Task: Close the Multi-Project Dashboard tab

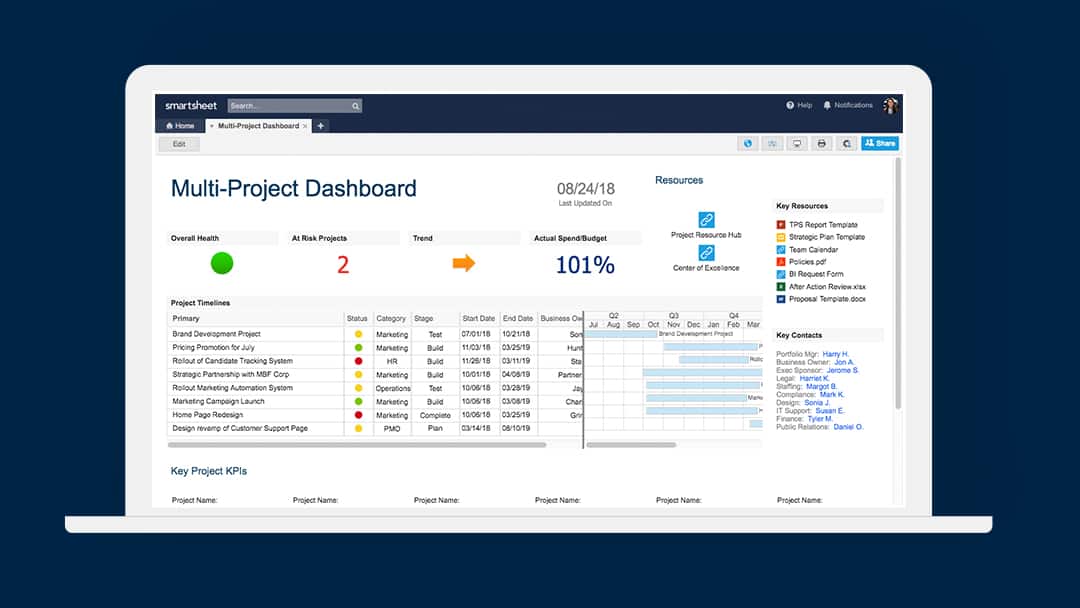Action: 305,126
